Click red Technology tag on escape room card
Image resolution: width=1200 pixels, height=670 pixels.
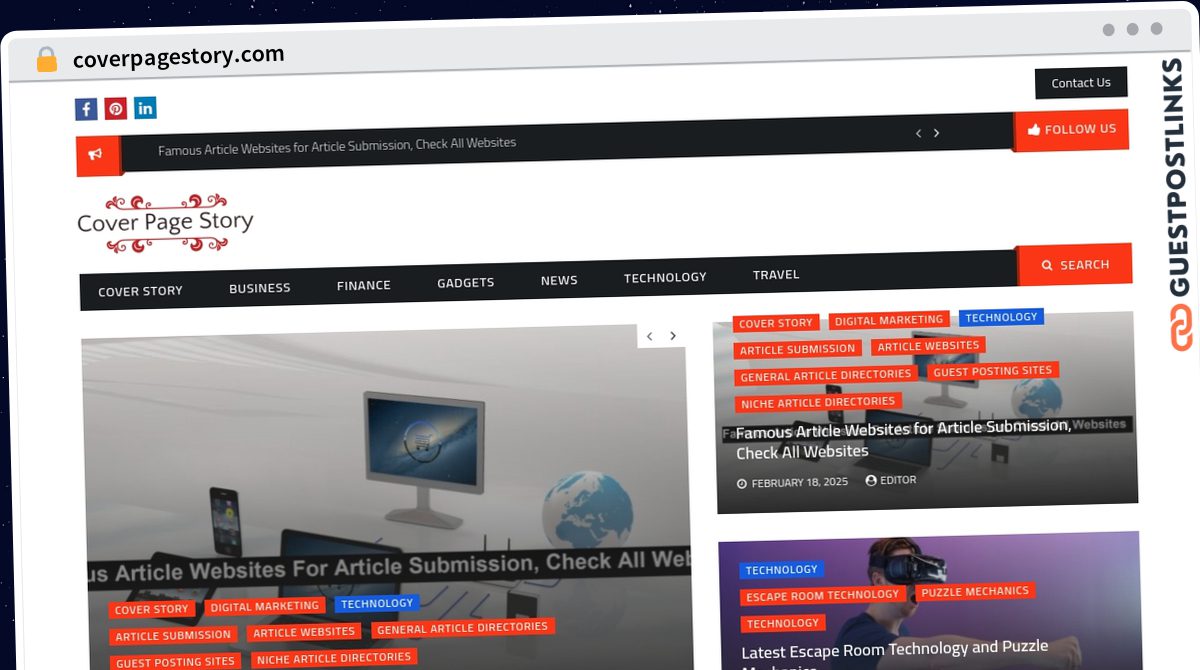pos(783,624)
